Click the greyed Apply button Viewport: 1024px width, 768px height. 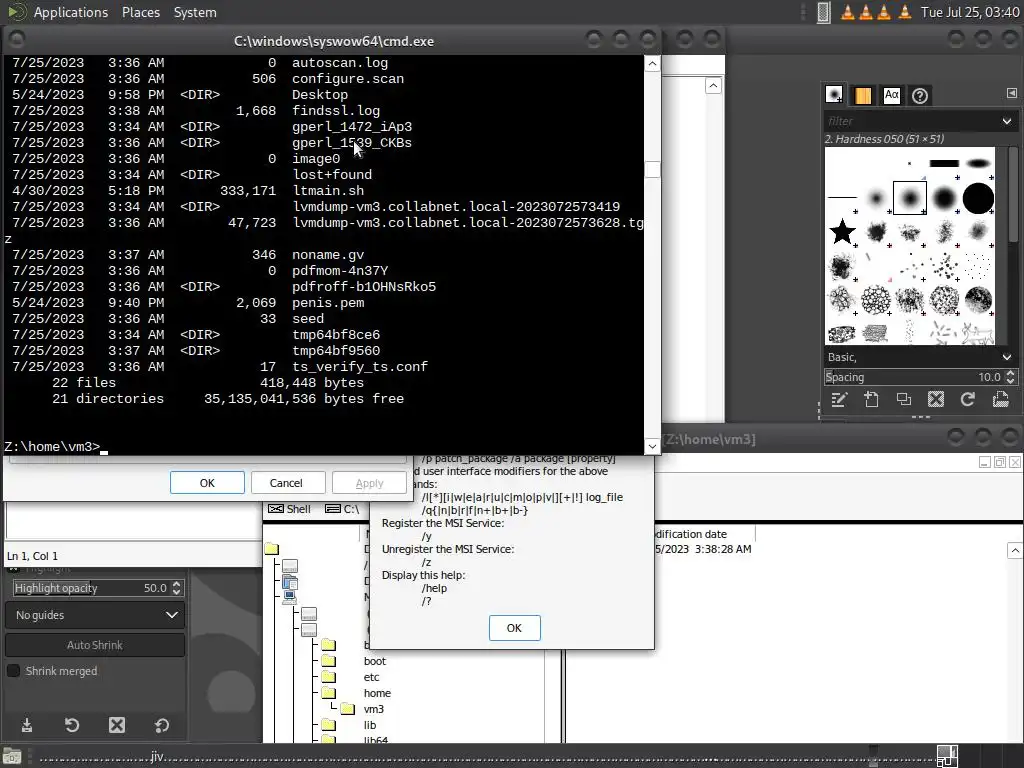(369, 483)
